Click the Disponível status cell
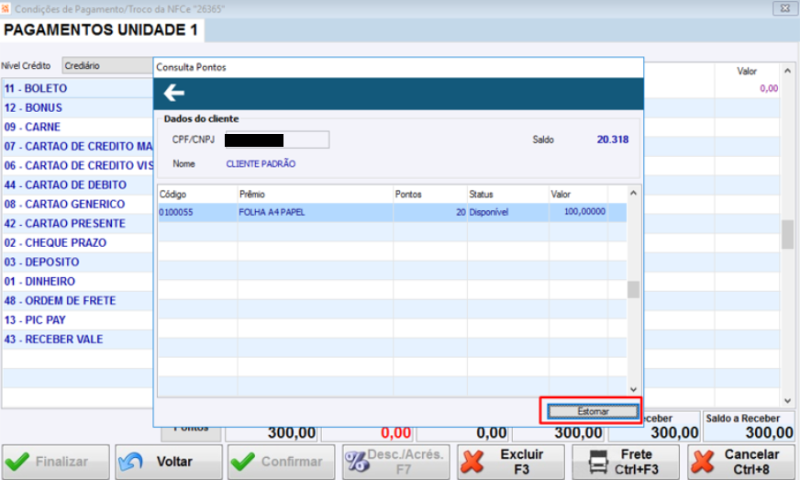800x480 pixels. pyautogui.click(x=508, y=212)
